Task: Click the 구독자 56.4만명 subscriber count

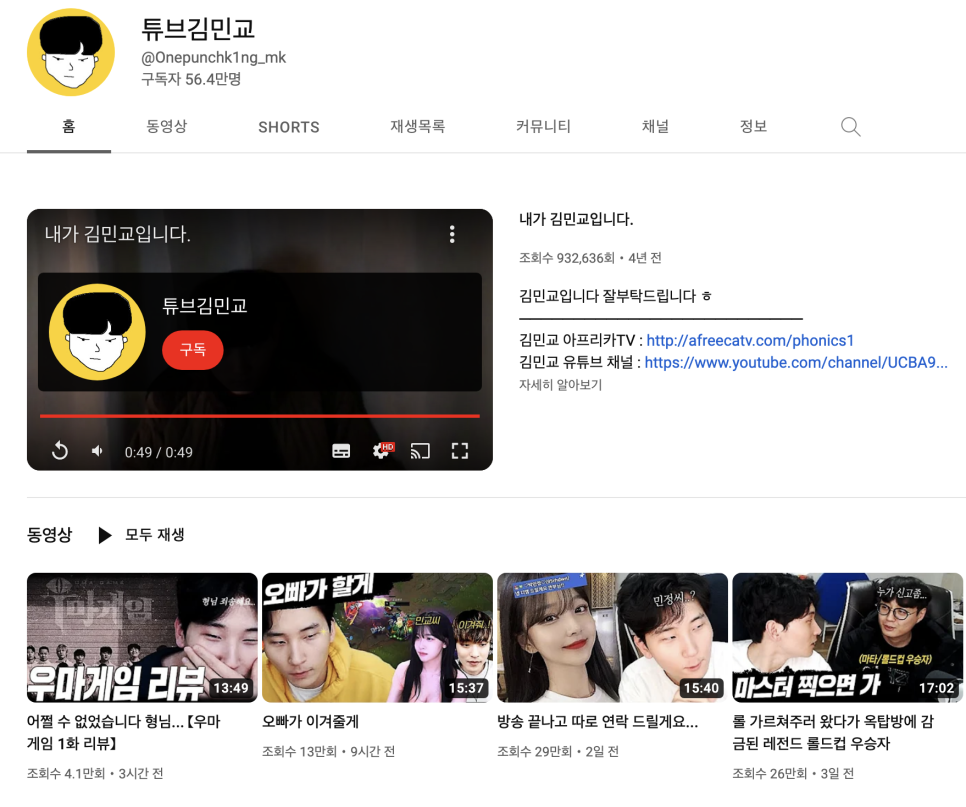Action: [x=191, y=79]
